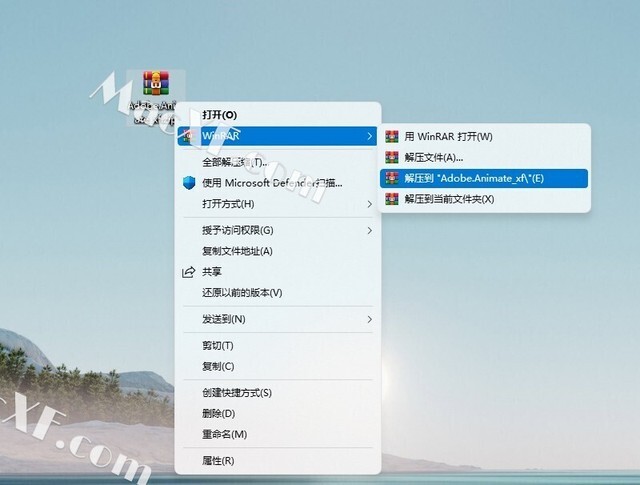Click the share icon next to 共享
Screen dimensions: 640x485
click(188, 272)
